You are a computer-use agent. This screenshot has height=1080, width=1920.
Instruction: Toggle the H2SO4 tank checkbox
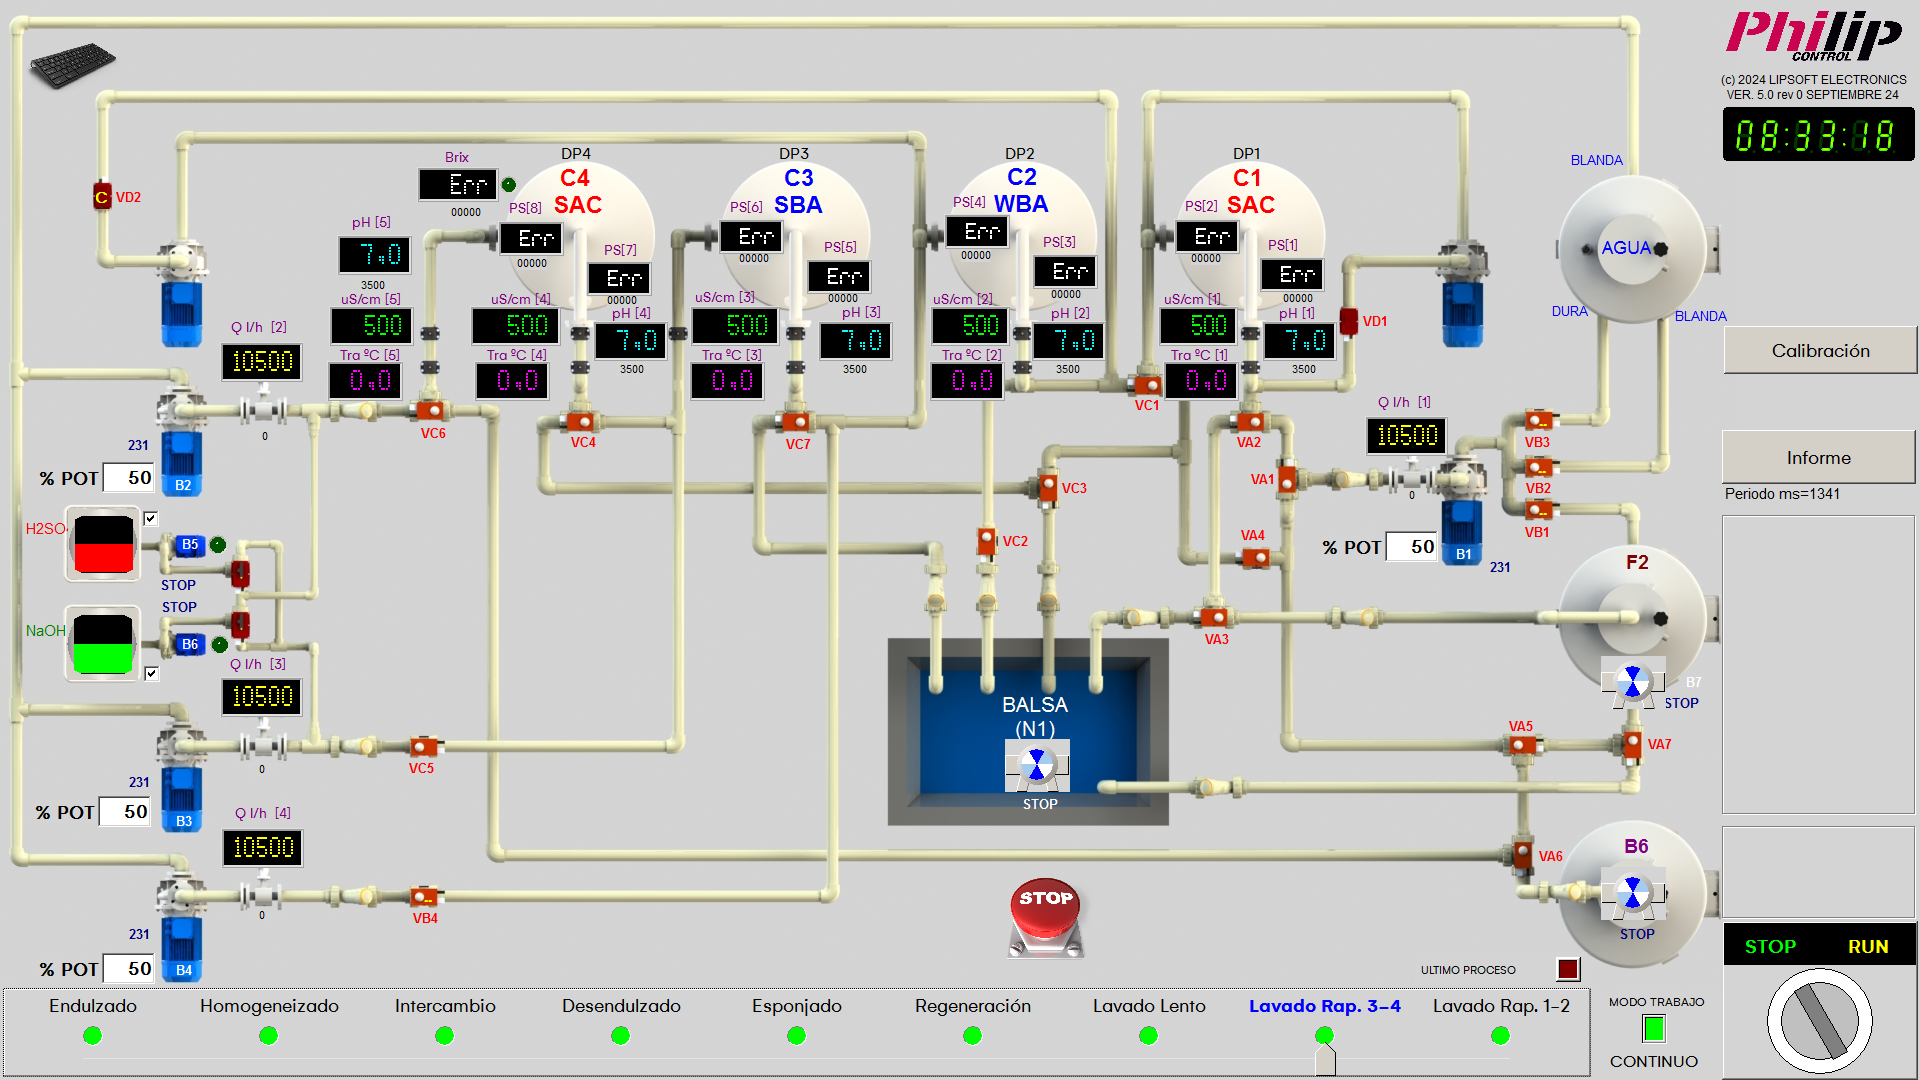(x=151, y=518)
